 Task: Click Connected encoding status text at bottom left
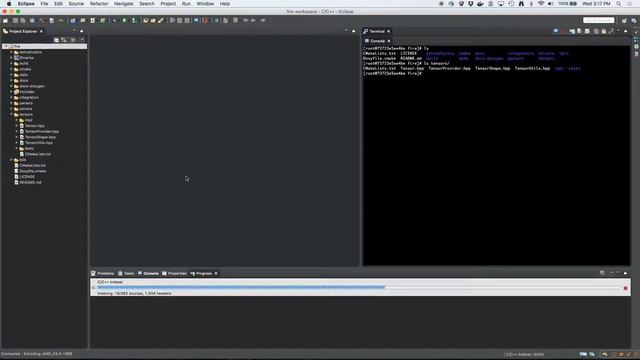[x=36, y=354]
